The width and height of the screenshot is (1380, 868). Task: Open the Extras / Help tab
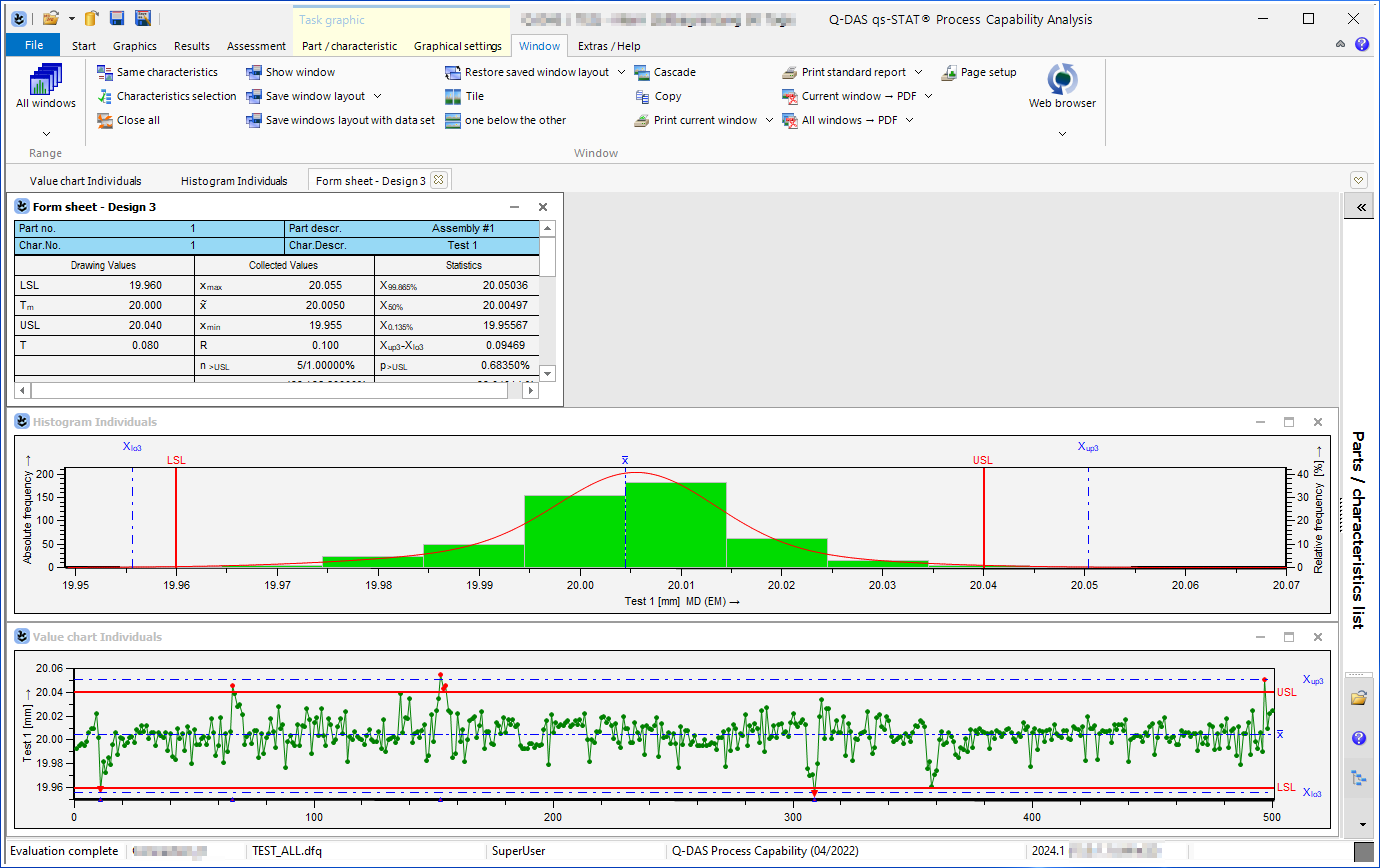[609, 46]
